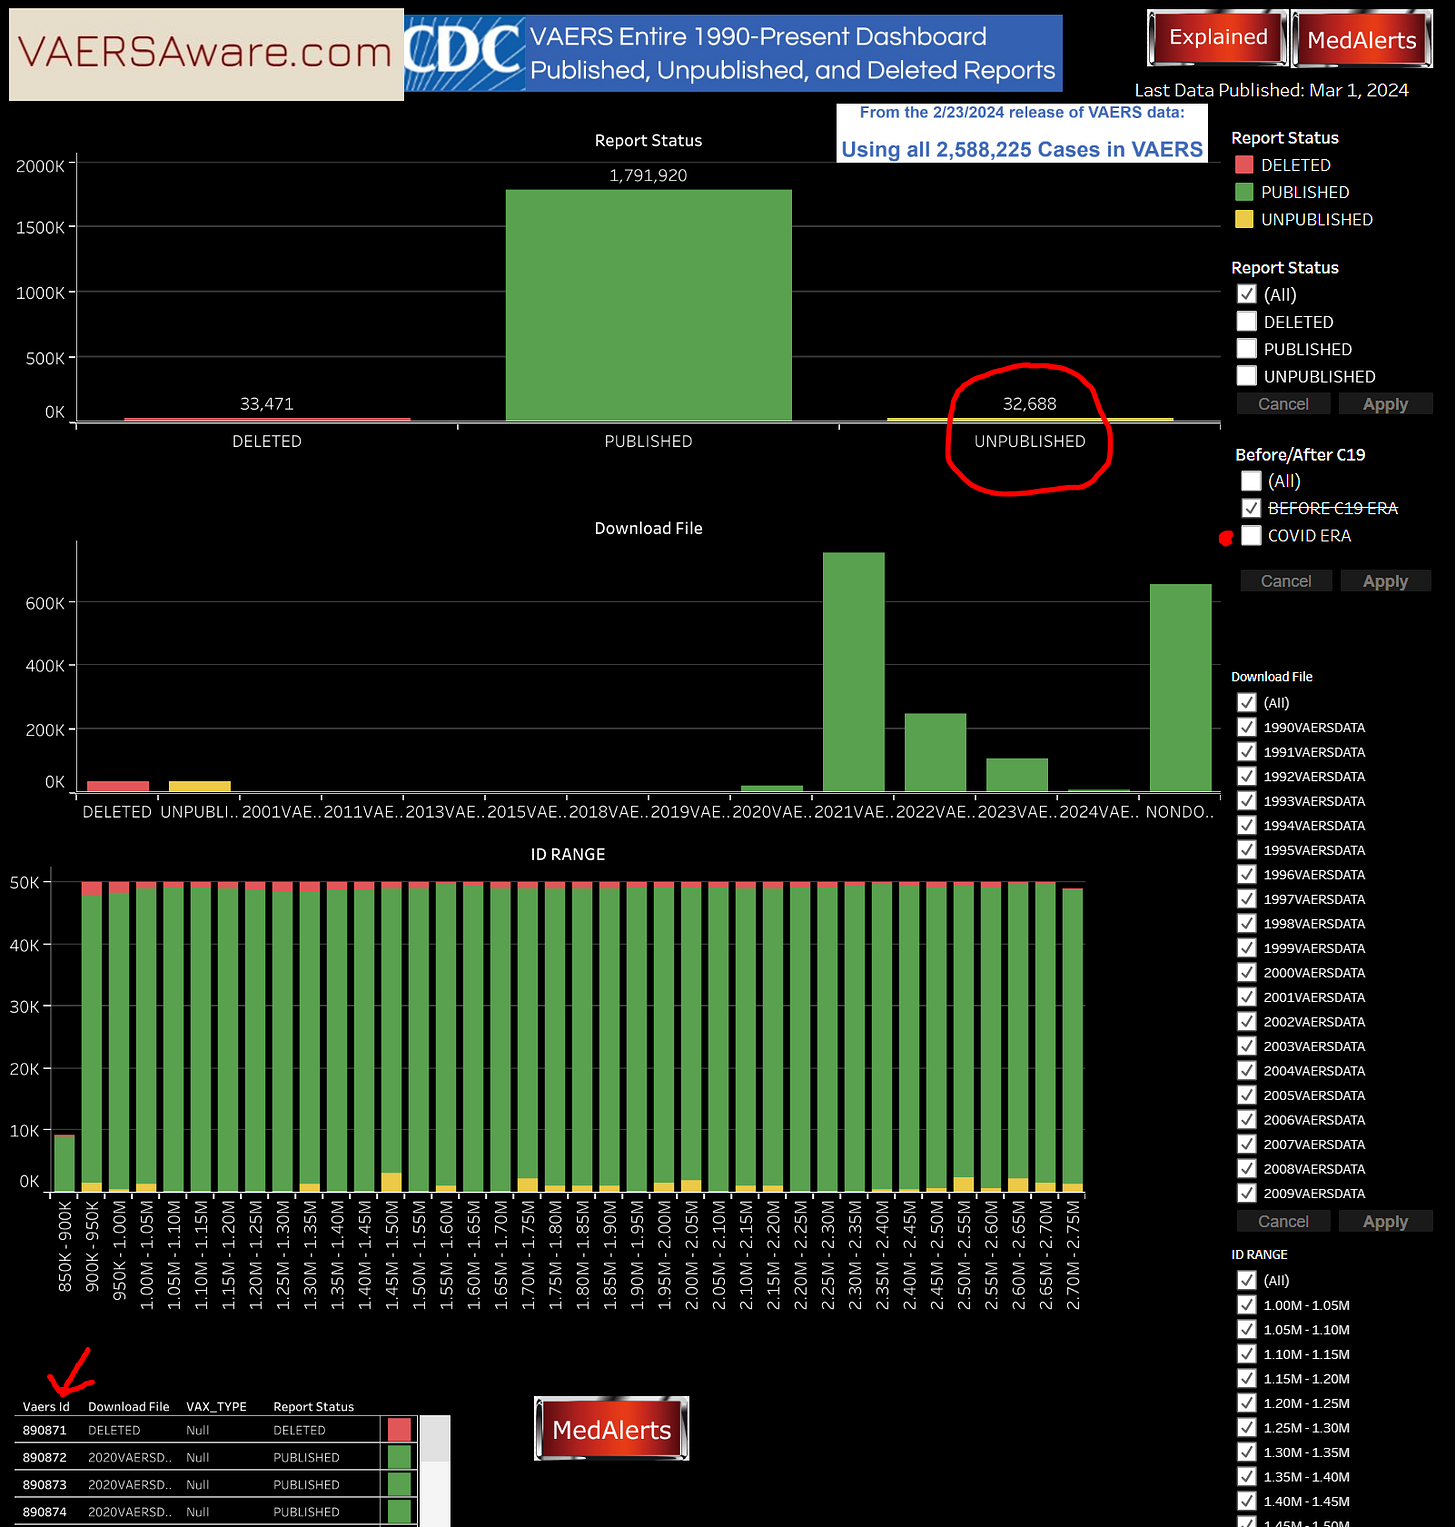Viewport: 1456px width, 1527px height.
Task: Click the red DELETED bar in Download File chart
Action: pos(118,786)
